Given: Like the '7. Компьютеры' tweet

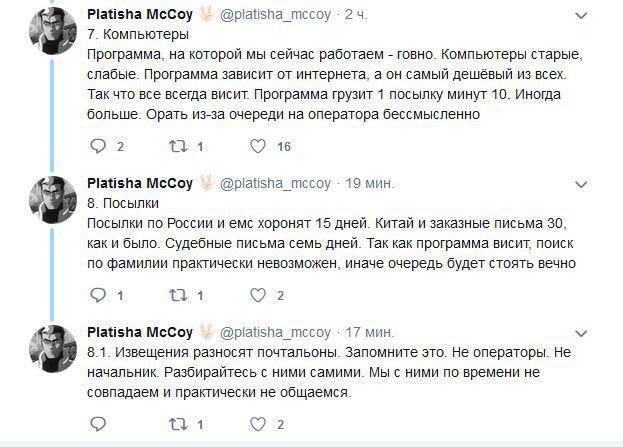Looking at the screenshot, I should pyautogui.click(x=258, y=146).
